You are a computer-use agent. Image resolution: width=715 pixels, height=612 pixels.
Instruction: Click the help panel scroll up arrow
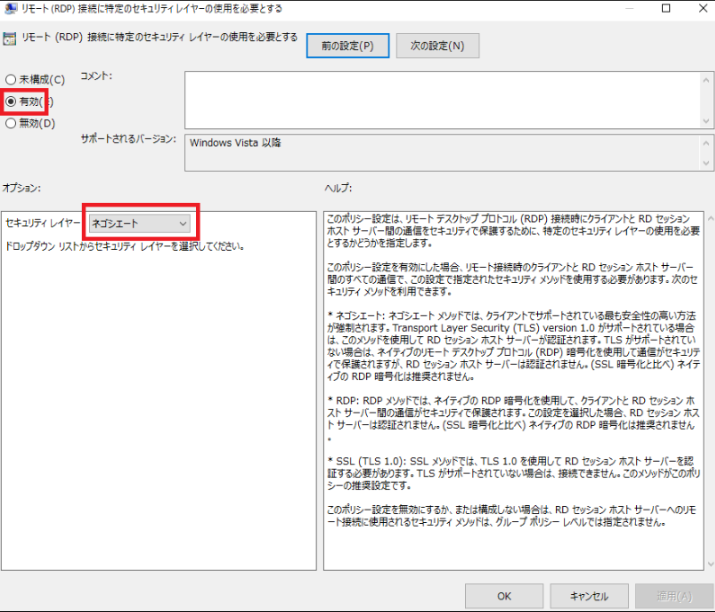click(710, 218)
